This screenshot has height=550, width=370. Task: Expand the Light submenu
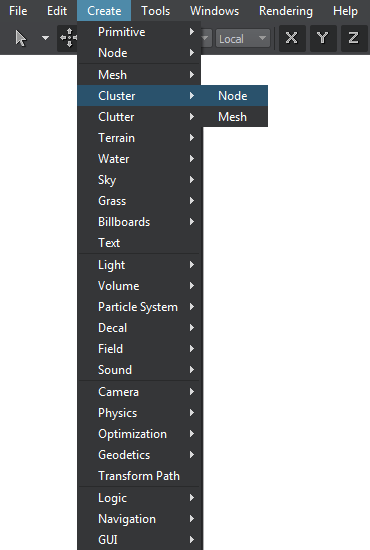click(139, 265)
